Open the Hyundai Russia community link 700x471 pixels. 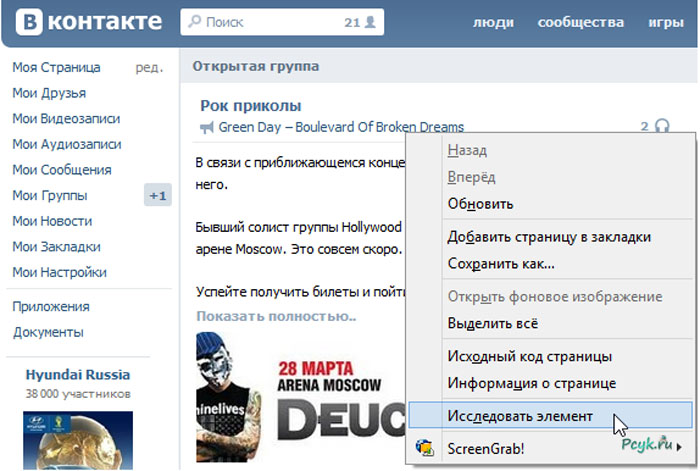pyautogui.click(x=78, y=375)
